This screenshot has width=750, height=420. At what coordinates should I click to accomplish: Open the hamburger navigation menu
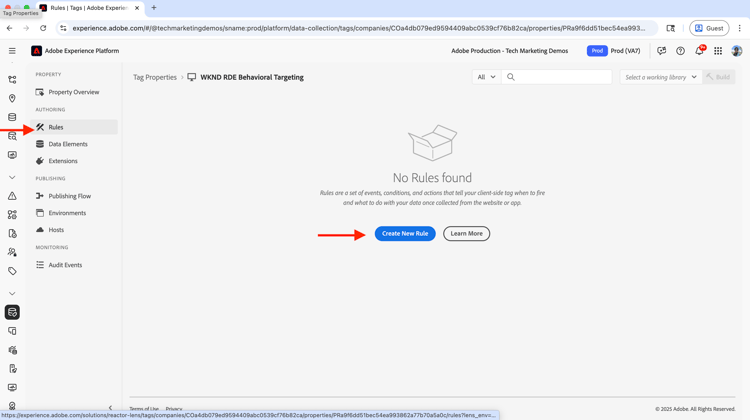coord(12,51)
